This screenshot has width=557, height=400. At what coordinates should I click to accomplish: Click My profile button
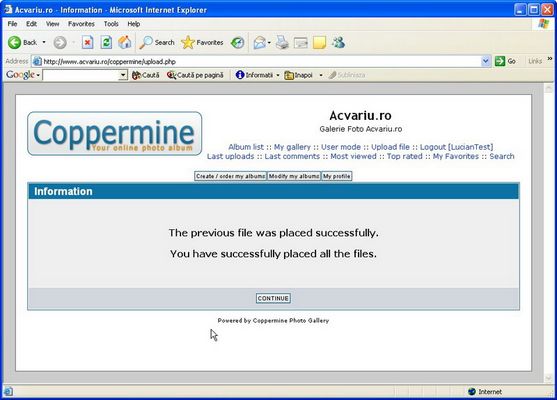pyautogui.click(x=336, y=176)
